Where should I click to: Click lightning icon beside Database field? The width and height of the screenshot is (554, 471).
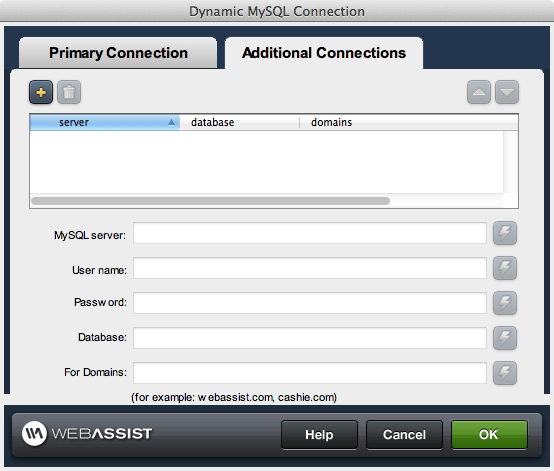[505, 338]
